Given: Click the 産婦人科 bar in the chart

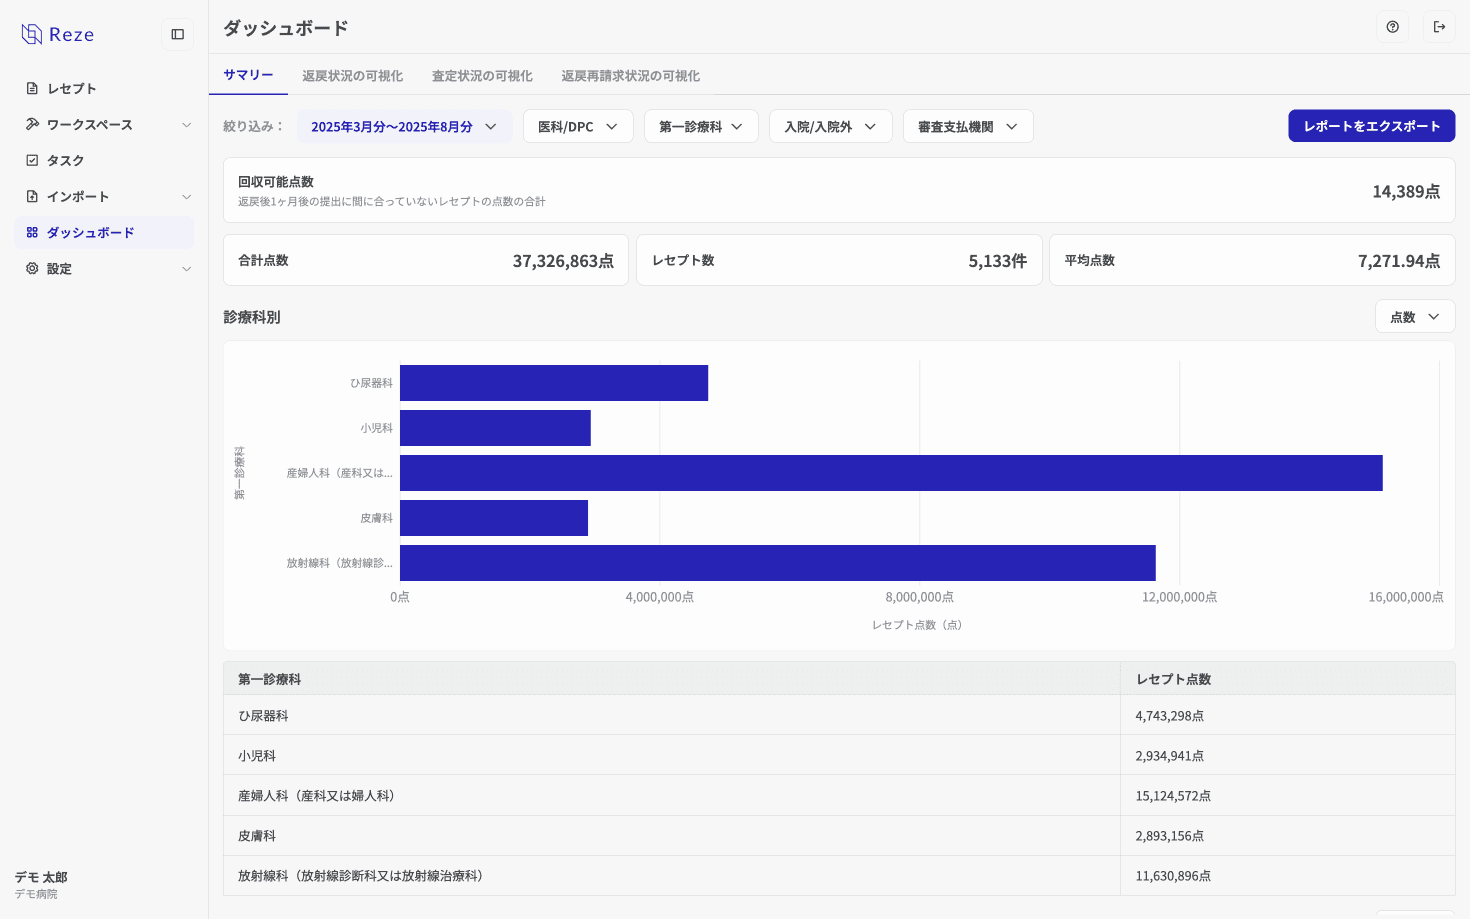Looking at the screenshot, I should (x=890, y=473).
